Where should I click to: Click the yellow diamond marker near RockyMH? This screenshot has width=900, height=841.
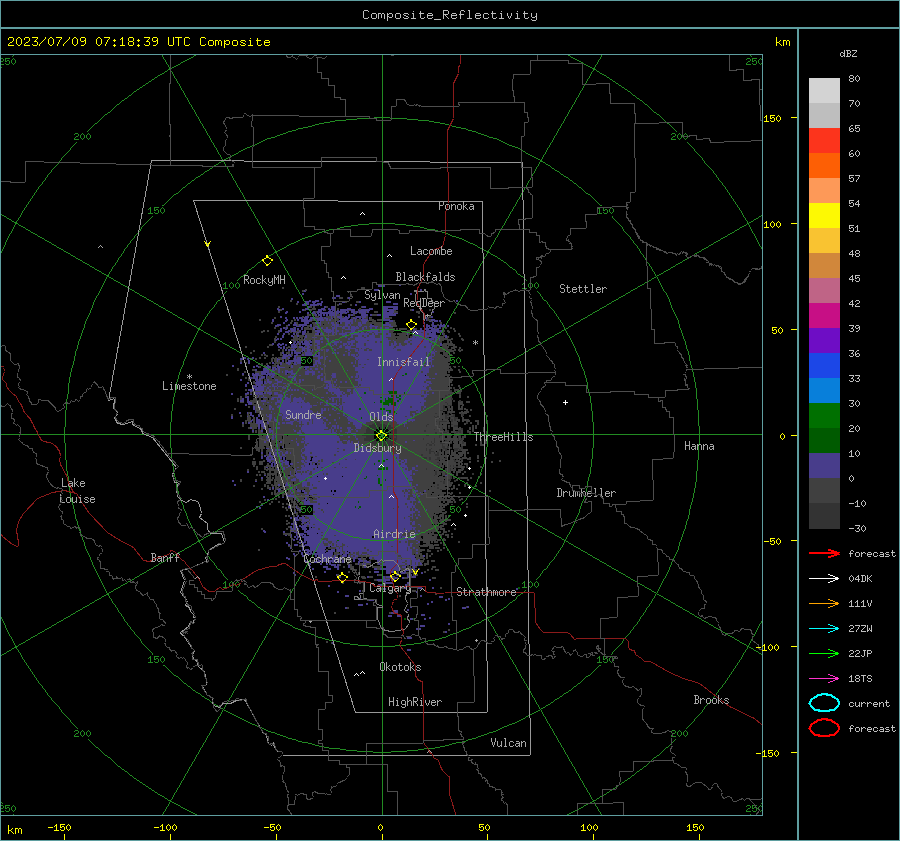click(x=267, y=261)
